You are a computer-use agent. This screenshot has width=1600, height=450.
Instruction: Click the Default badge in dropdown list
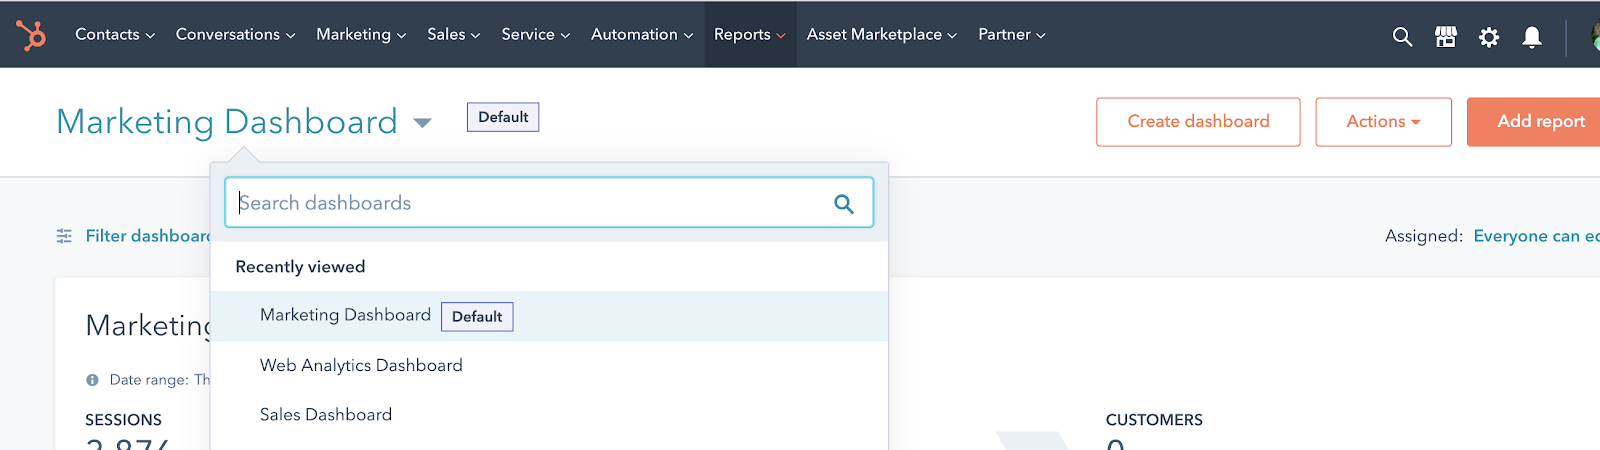[477, 317]
